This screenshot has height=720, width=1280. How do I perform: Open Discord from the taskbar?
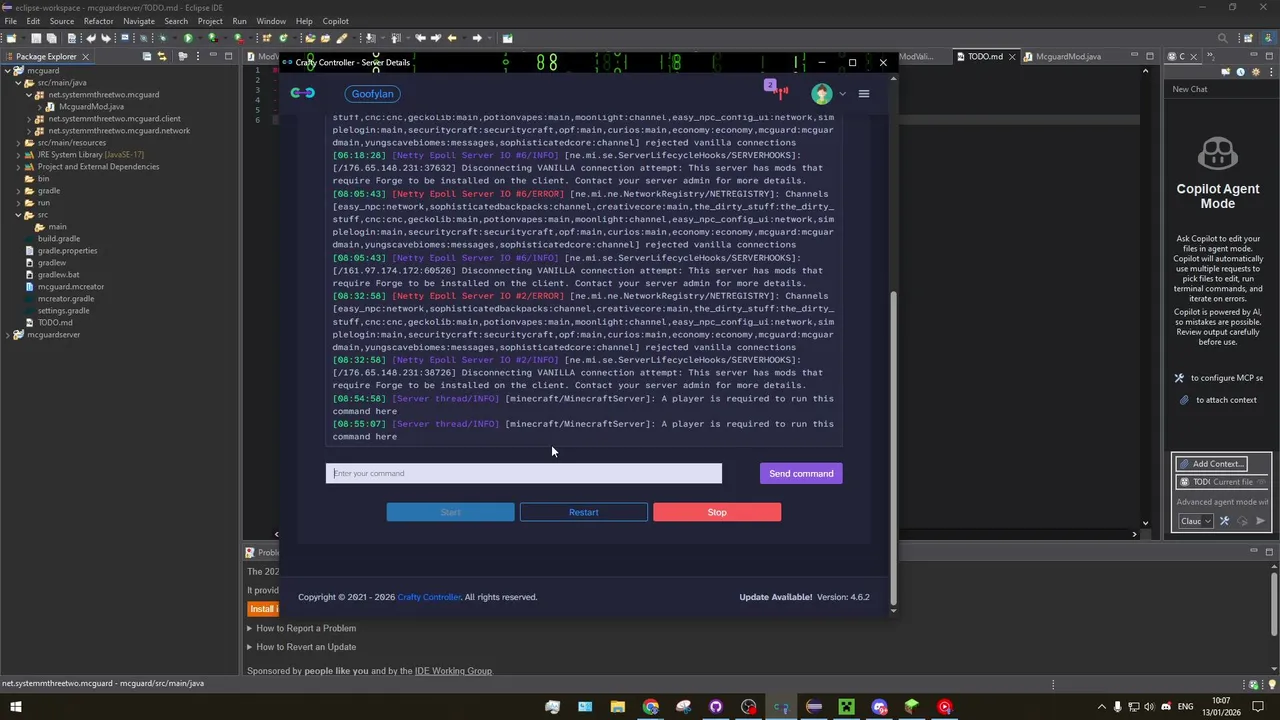[879, 707]
